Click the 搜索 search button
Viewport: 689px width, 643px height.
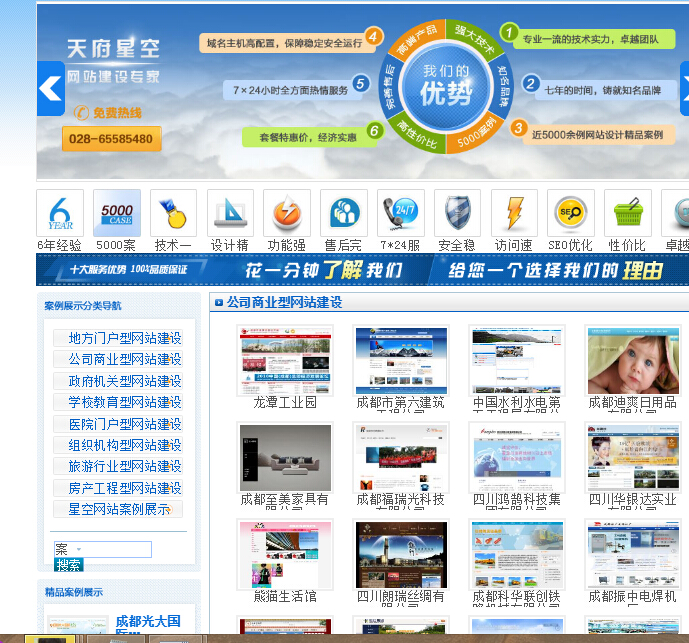click(69, 565)
